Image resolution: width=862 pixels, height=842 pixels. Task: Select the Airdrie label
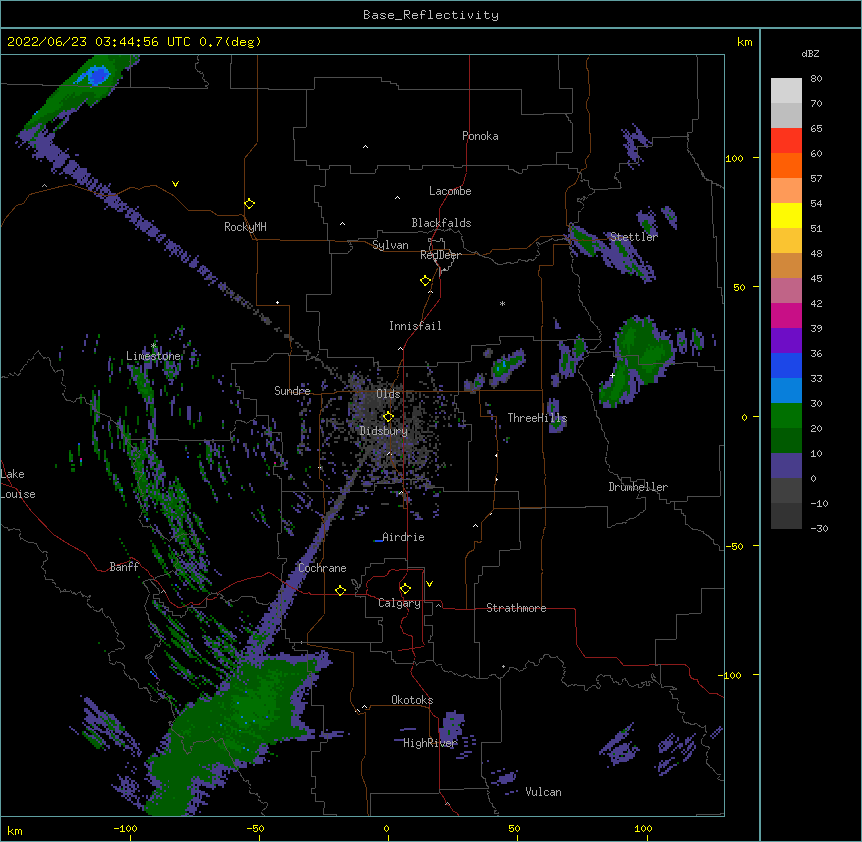point(403,537)
